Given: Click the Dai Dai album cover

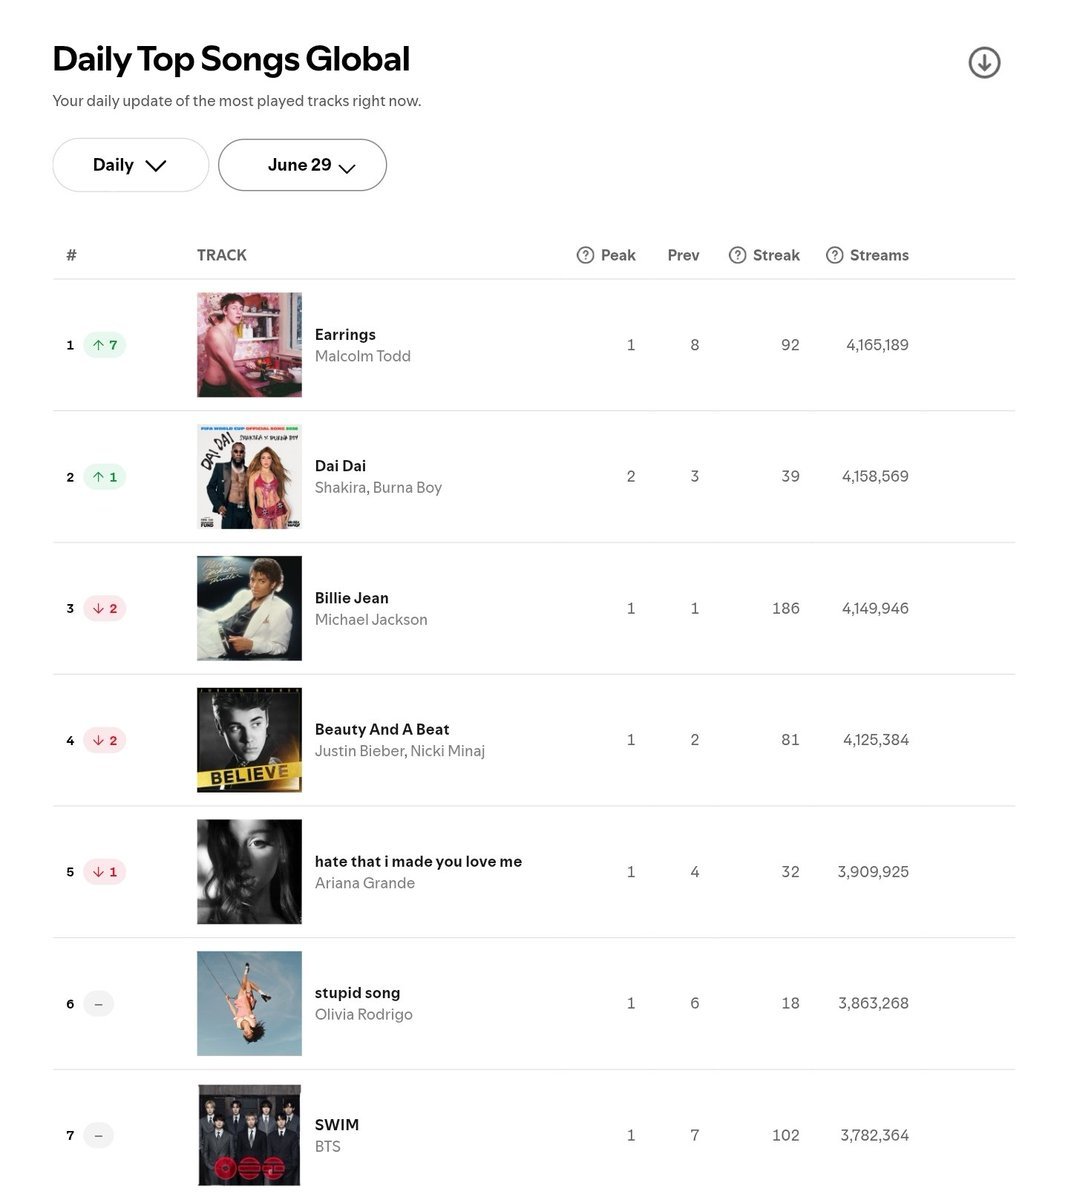Looking at the screenshot, I should coord(250,477).
